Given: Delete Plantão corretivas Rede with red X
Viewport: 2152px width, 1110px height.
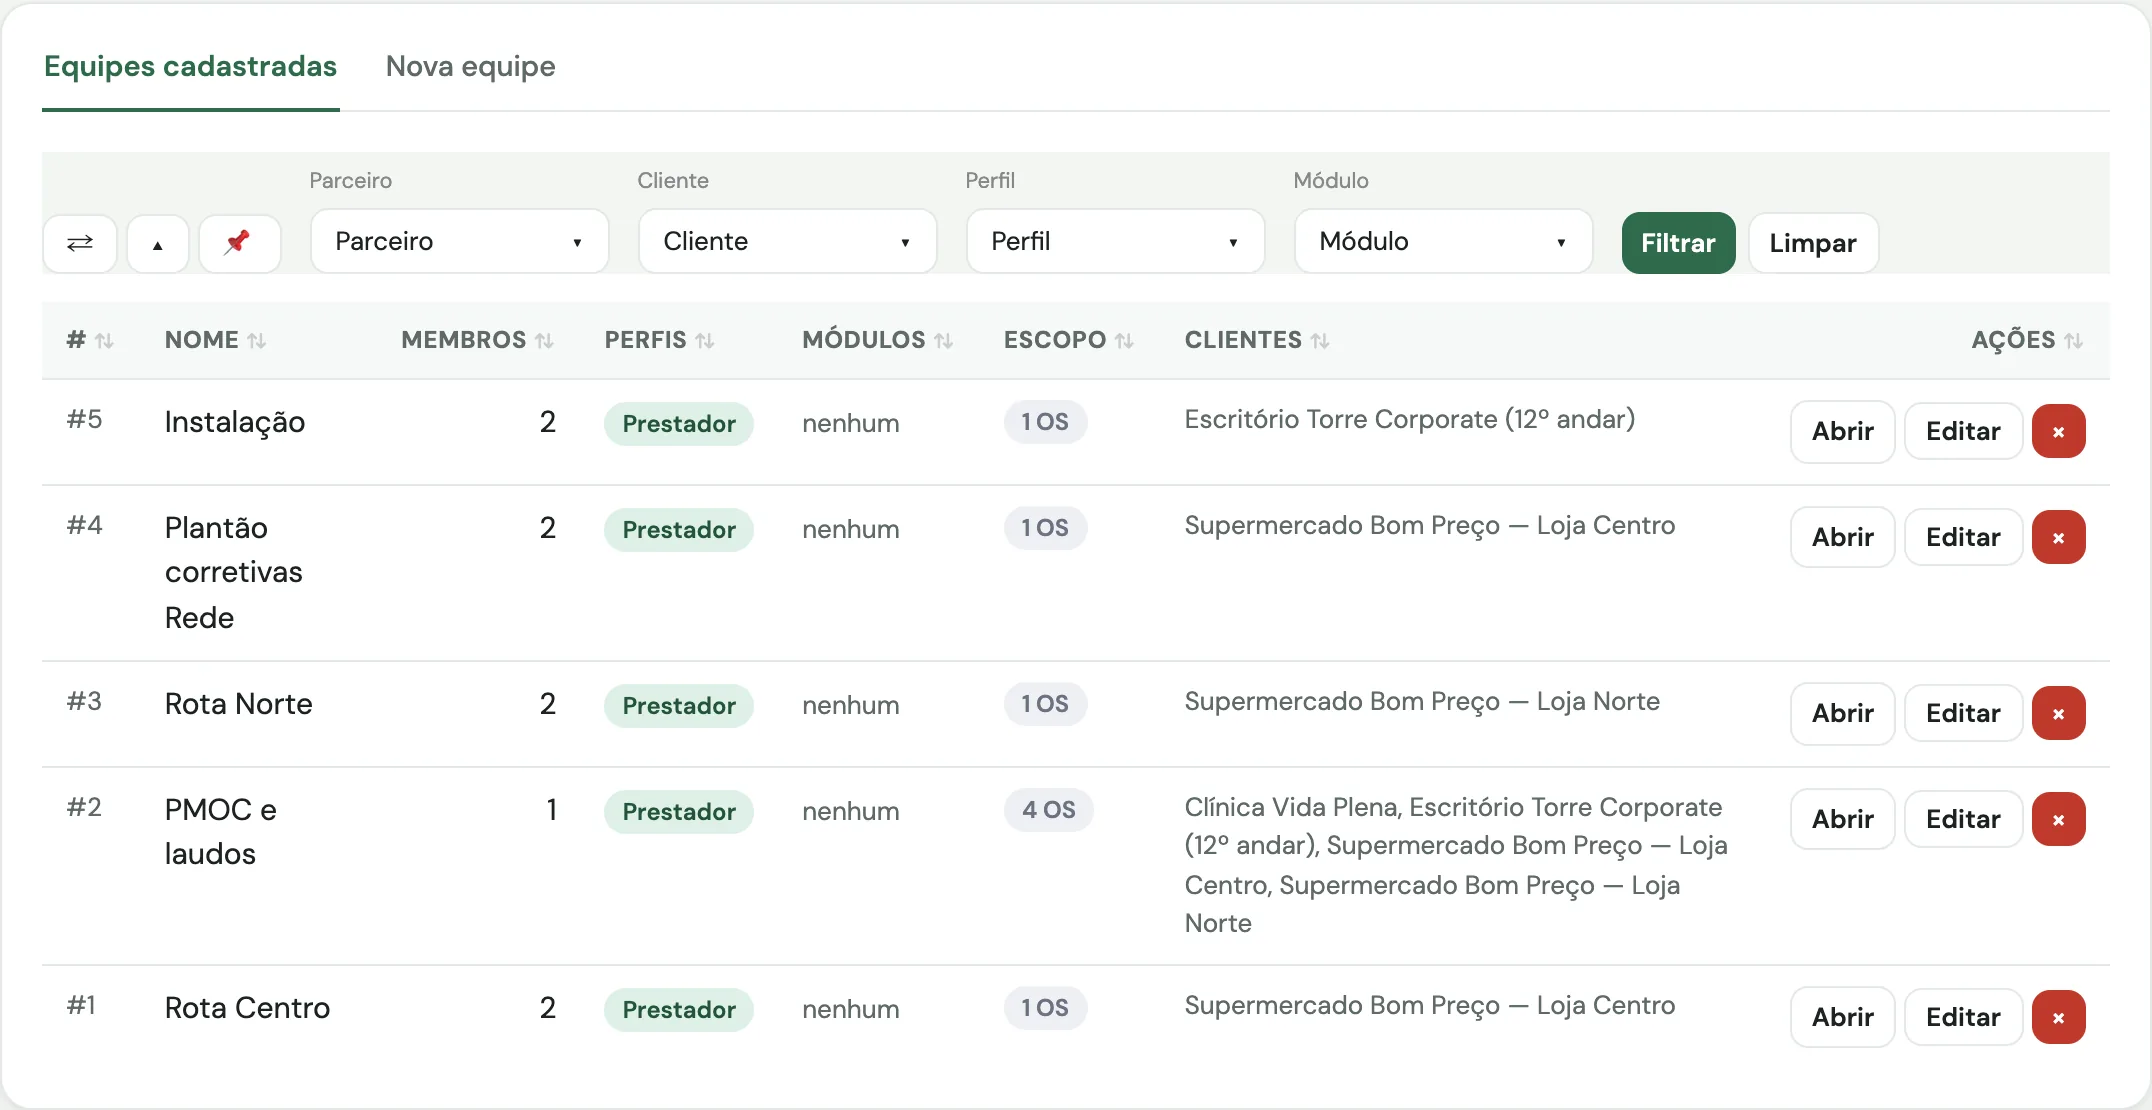Looking at the screenshot, I should [2058, 537].
